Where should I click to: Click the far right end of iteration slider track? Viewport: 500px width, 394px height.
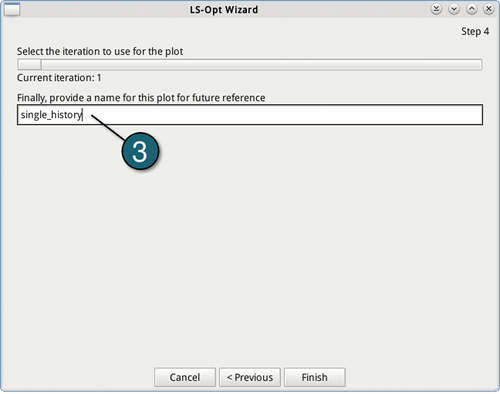(x=478, y=64)
